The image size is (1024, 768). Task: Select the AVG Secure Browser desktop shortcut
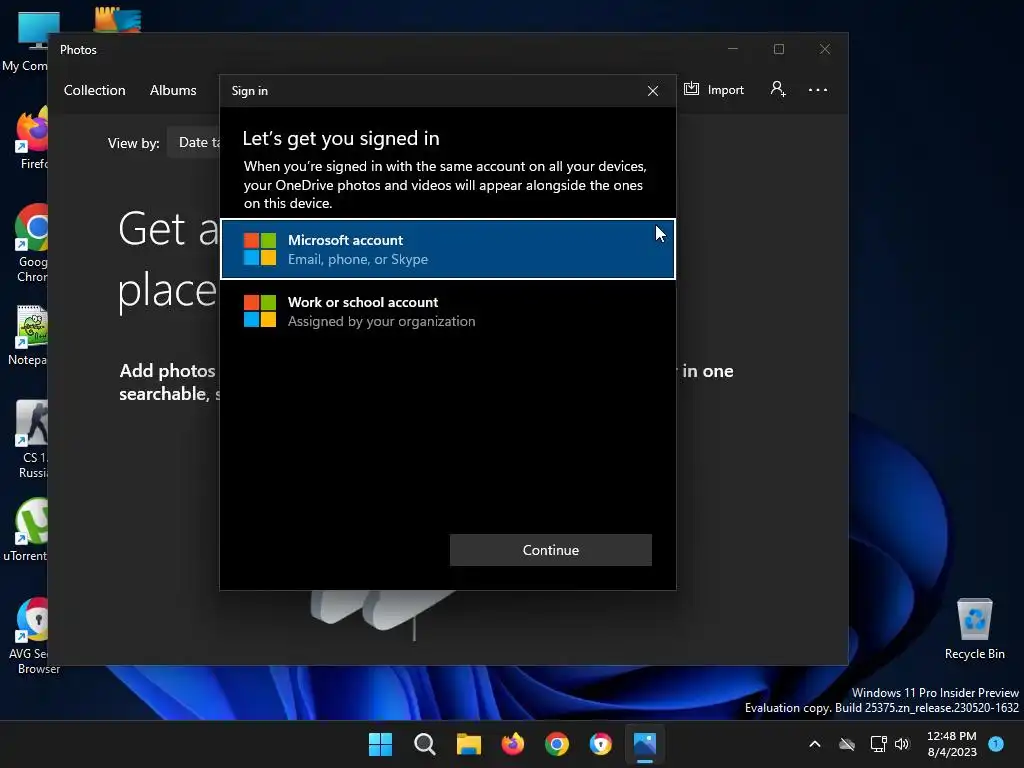(x=33, y=636)
